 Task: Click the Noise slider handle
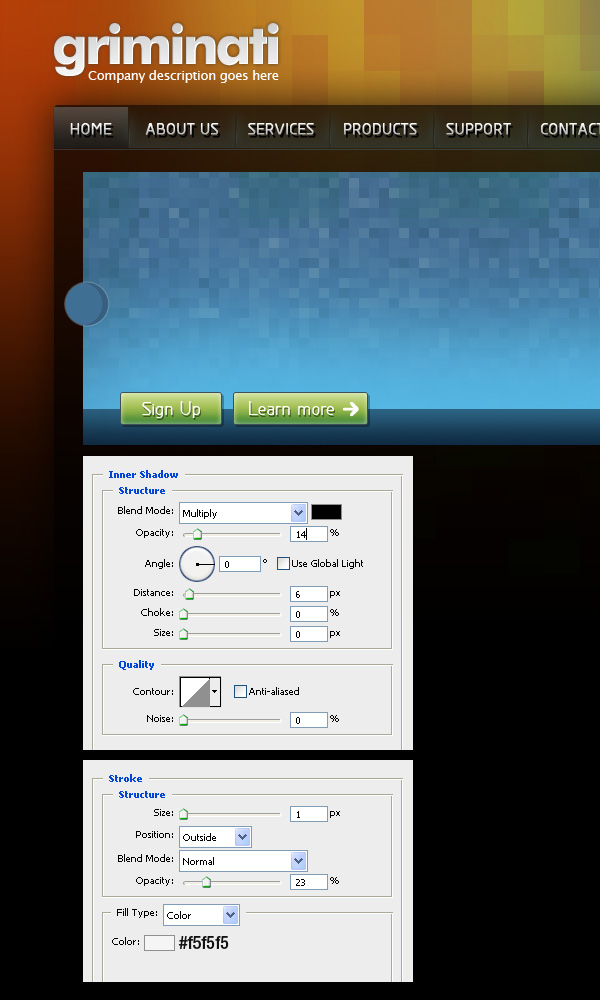[184, 720]
